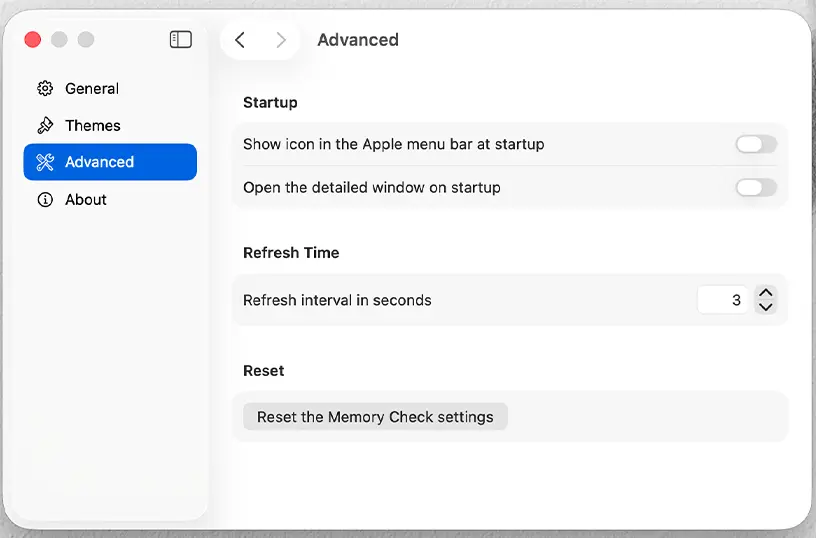Click the zoom window button
The image size is (816, 538).
tap(86, 40)
